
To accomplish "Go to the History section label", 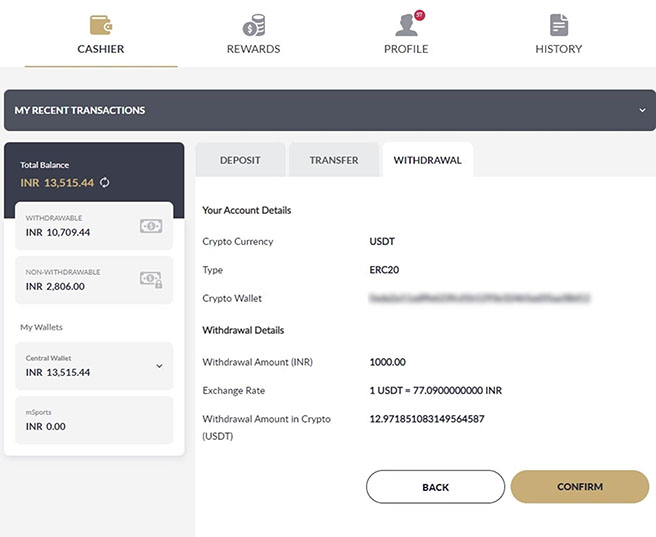I will click(x=558, y=49).
